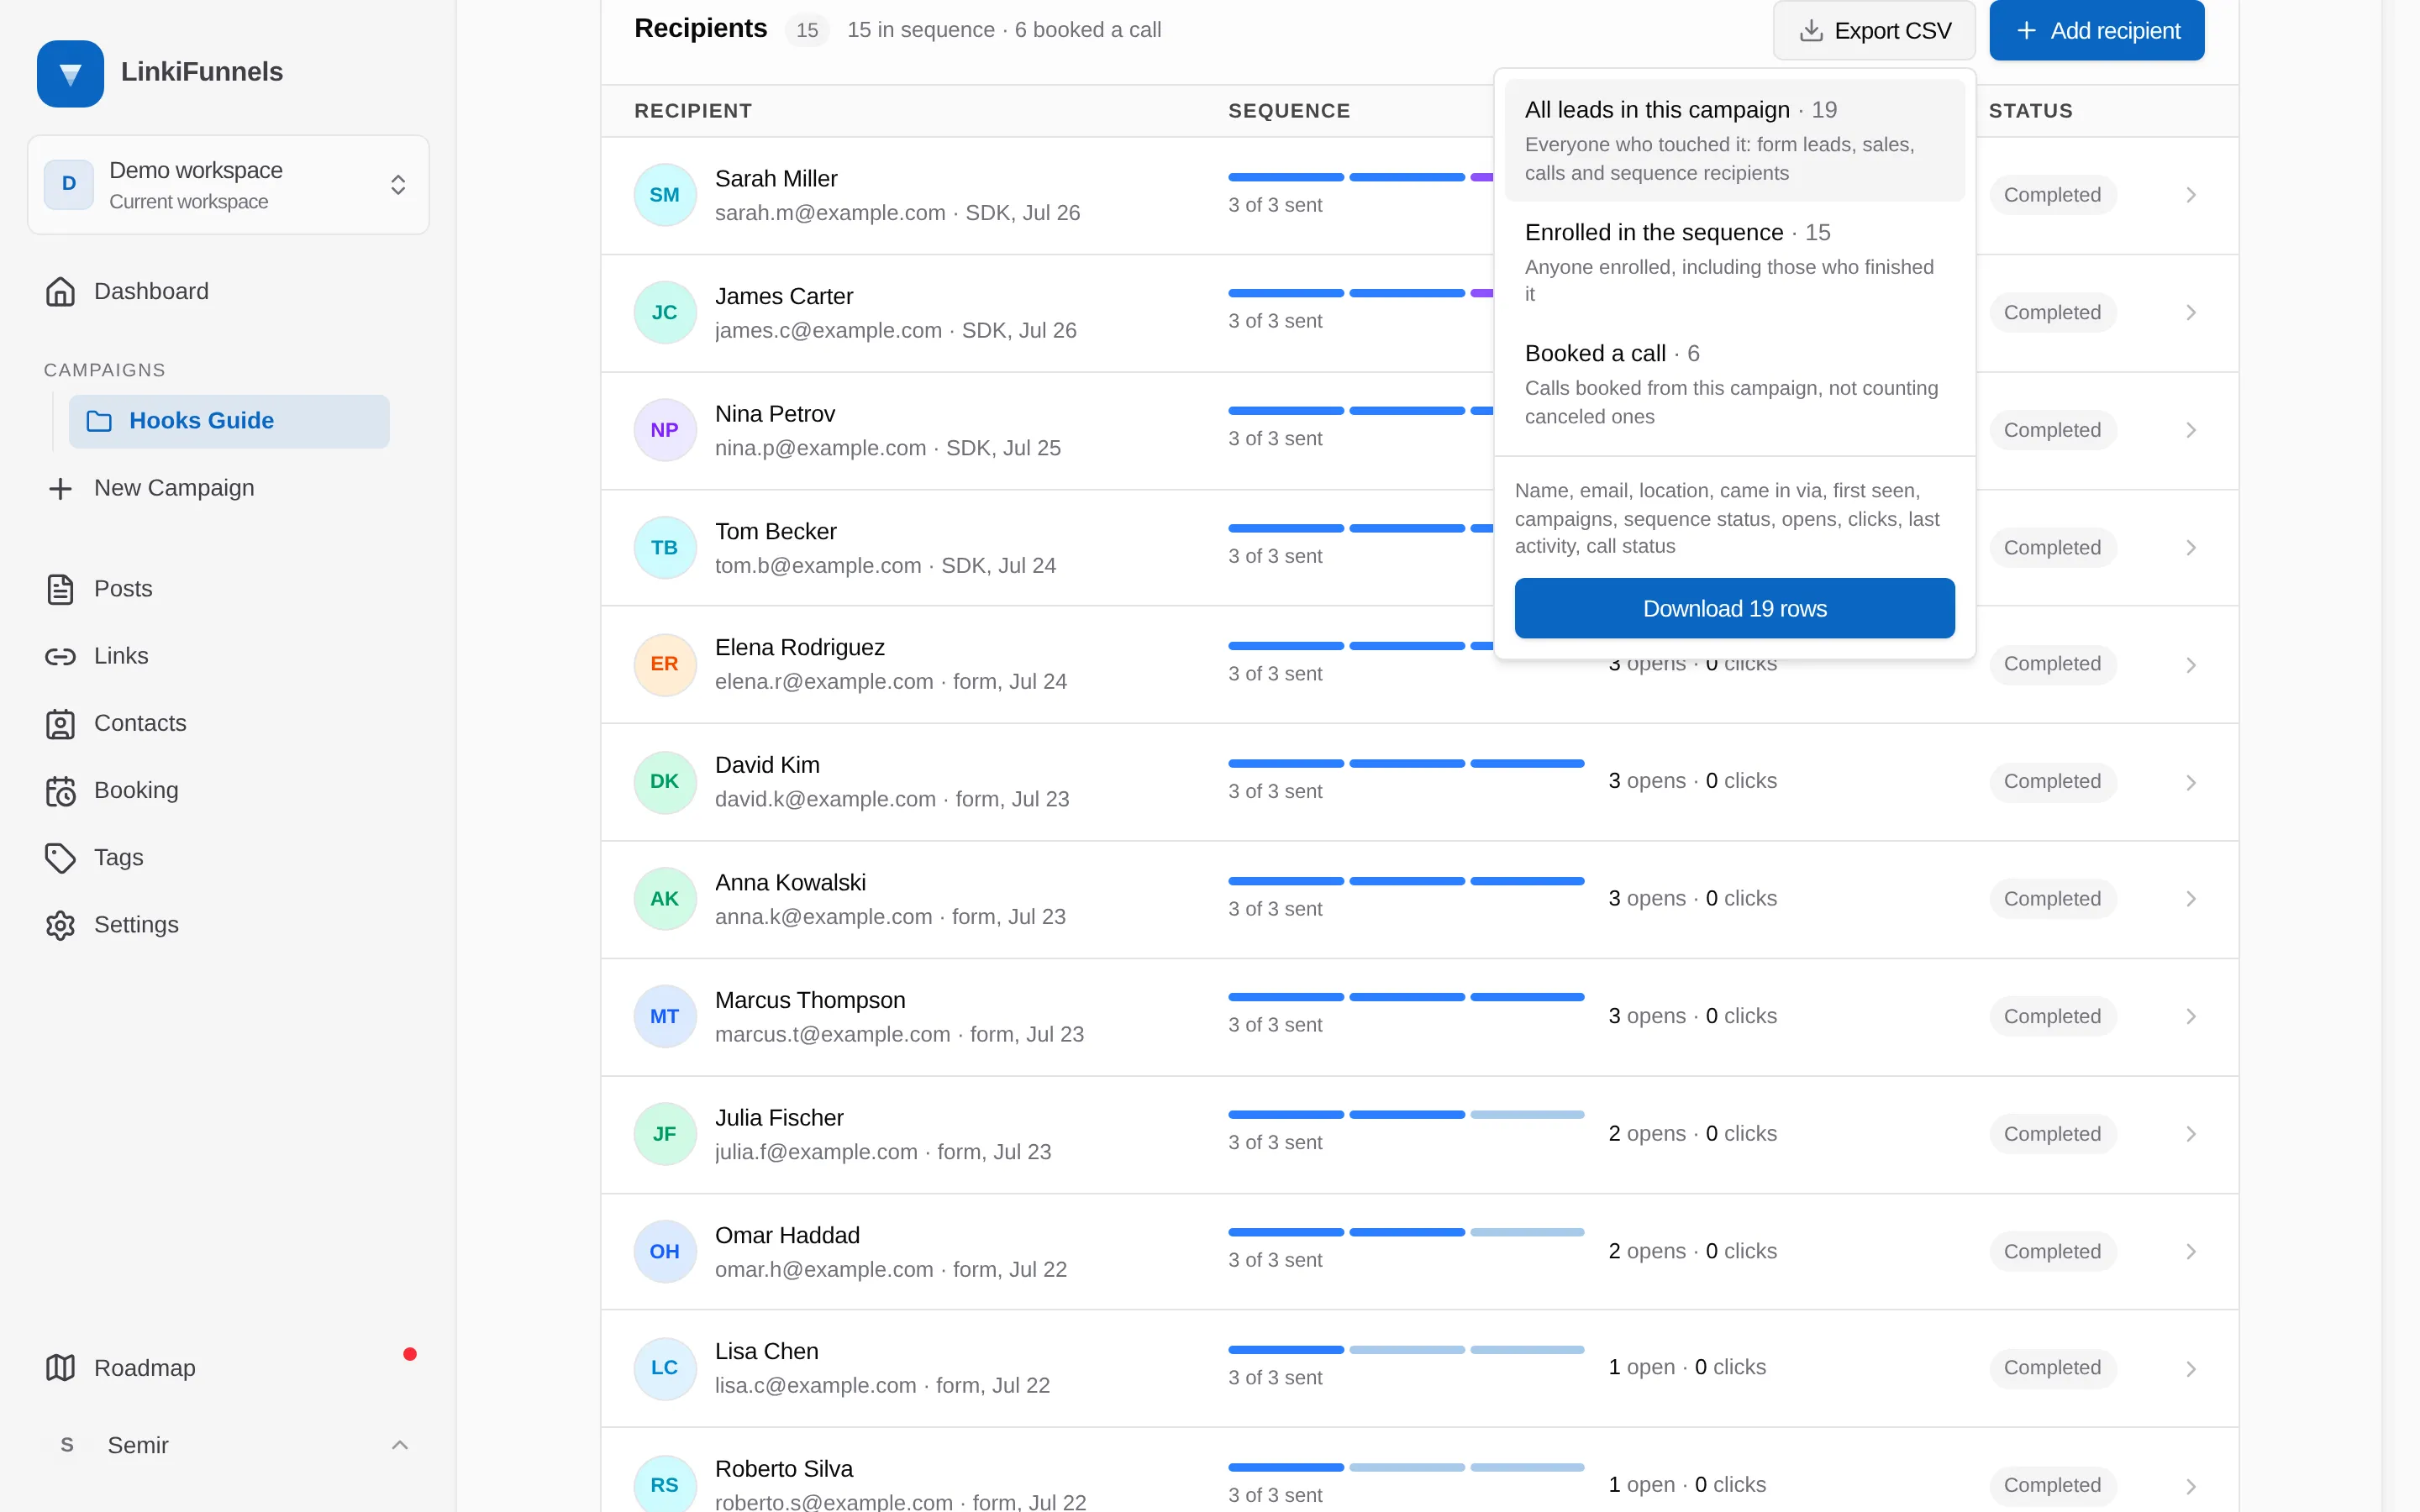
Task: Select All leads in this campaign option
Action: 1735,140
